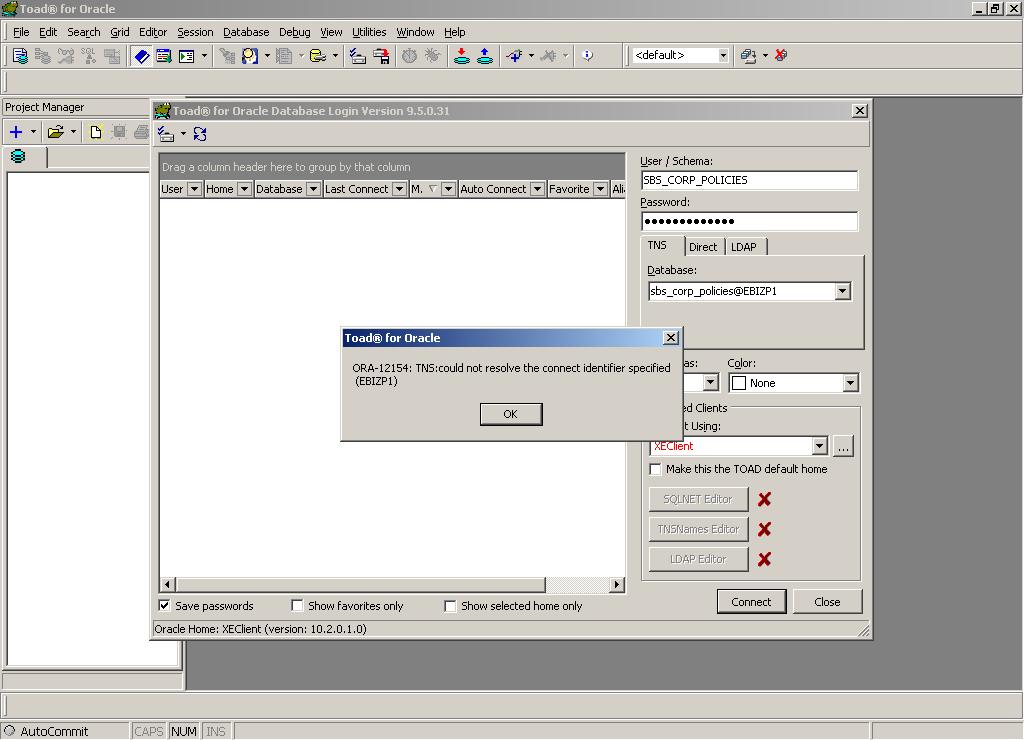The width and height of the screenshot is (1024, 740).
Task: Select the teal database tab icon in Project Manager
Action: (x=18, y=156)
